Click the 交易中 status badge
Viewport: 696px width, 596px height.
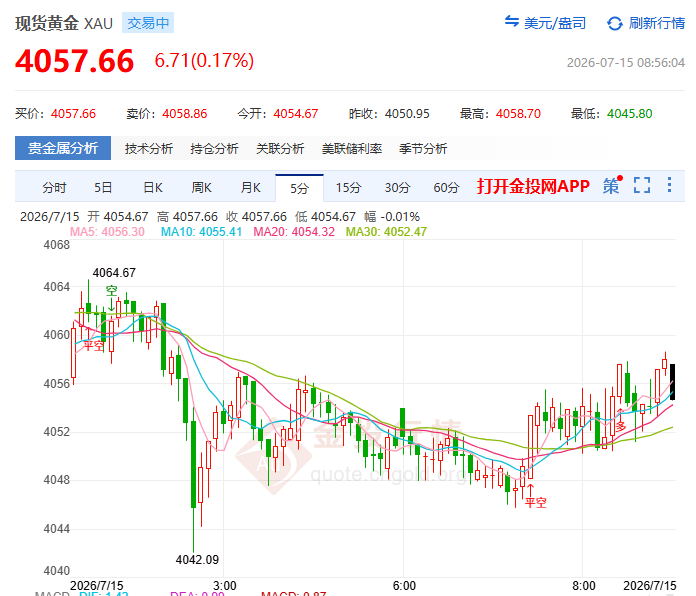point(148,23)
